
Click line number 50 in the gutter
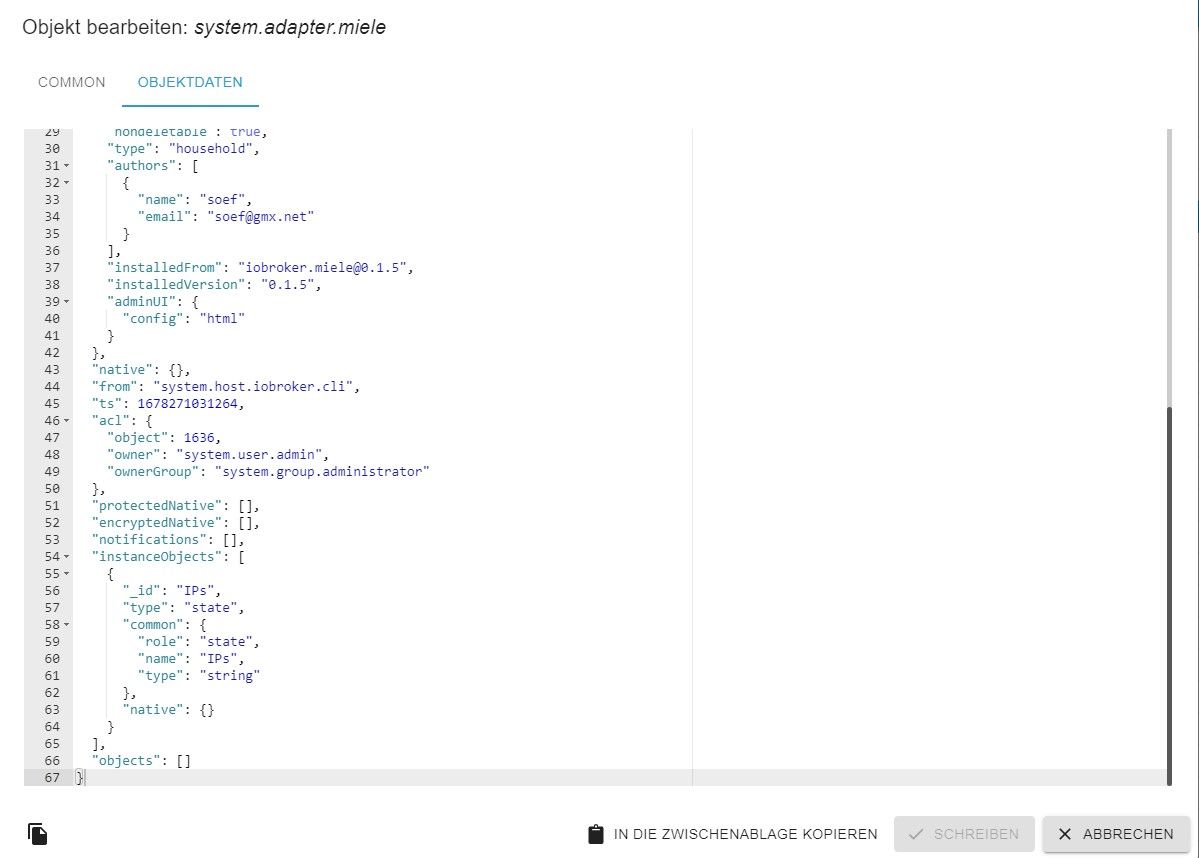click(52, 489)
